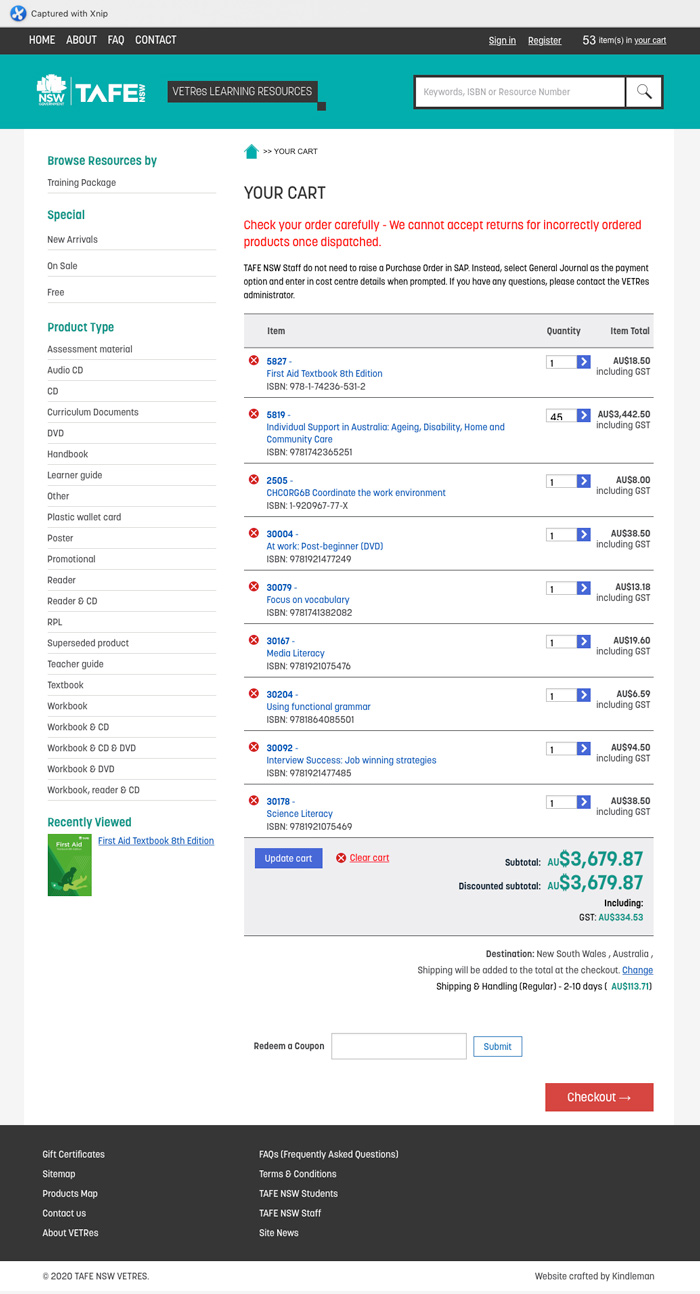Click quantity arrow for Interview Success
Screen dimensions: 700x1294
tap(584, 749)
